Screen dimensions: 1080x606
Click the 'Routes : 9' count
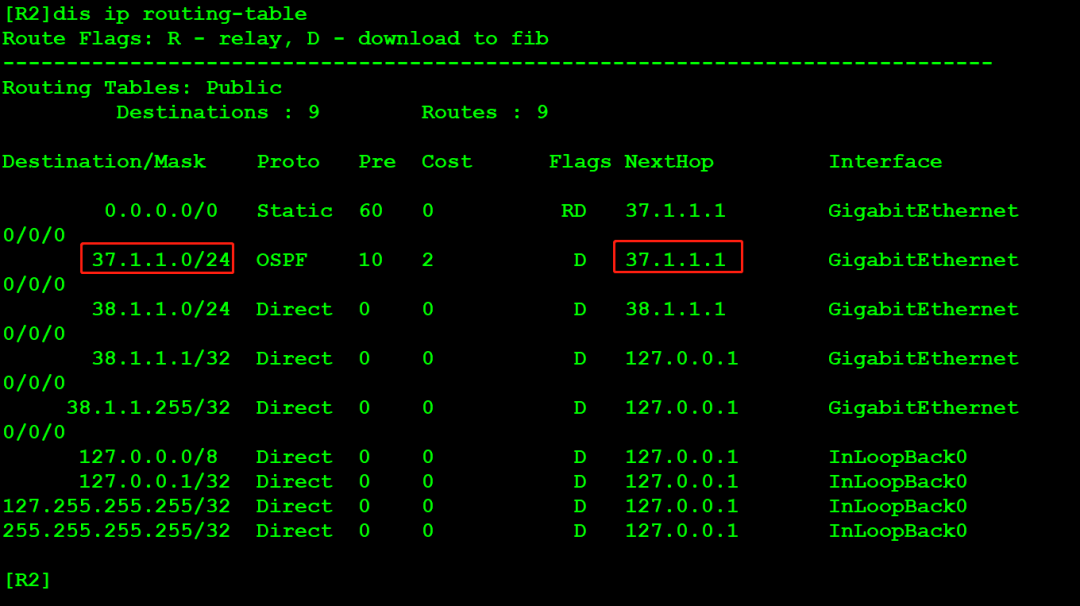pos(485,112)
